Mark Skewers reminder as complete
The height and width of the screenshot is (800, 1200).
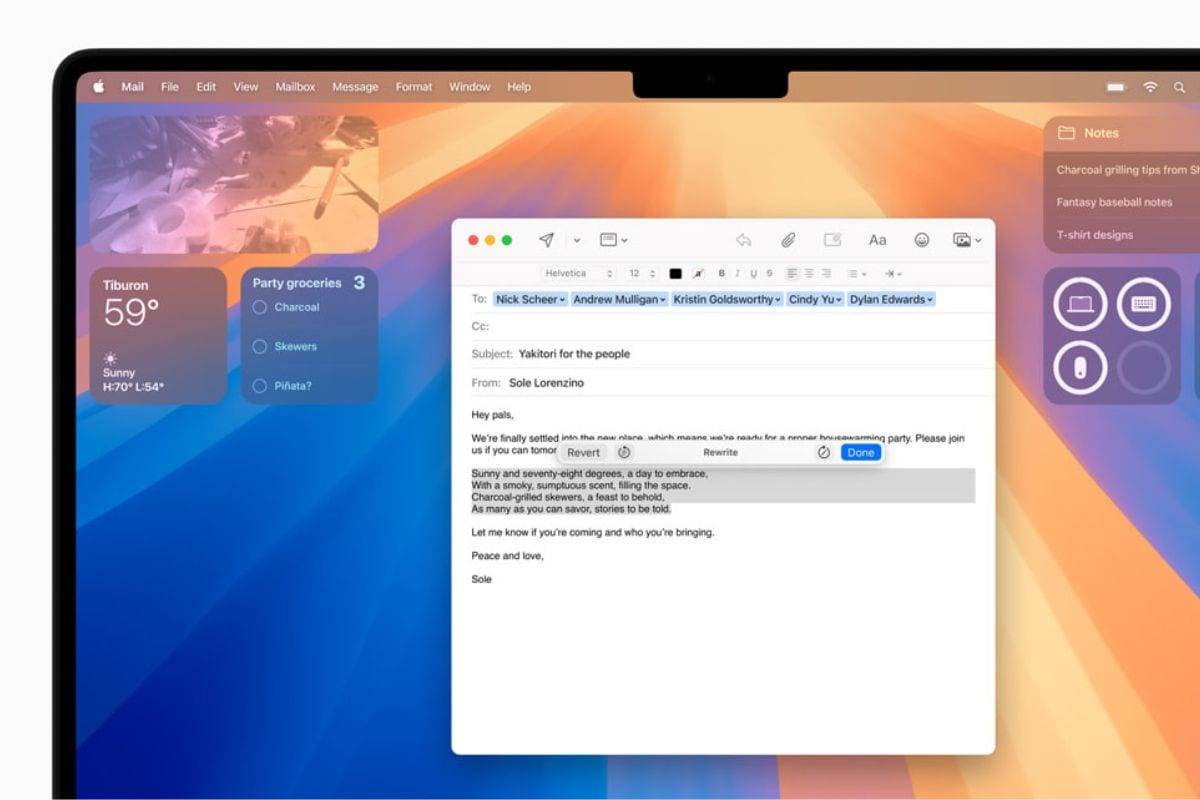260,346
